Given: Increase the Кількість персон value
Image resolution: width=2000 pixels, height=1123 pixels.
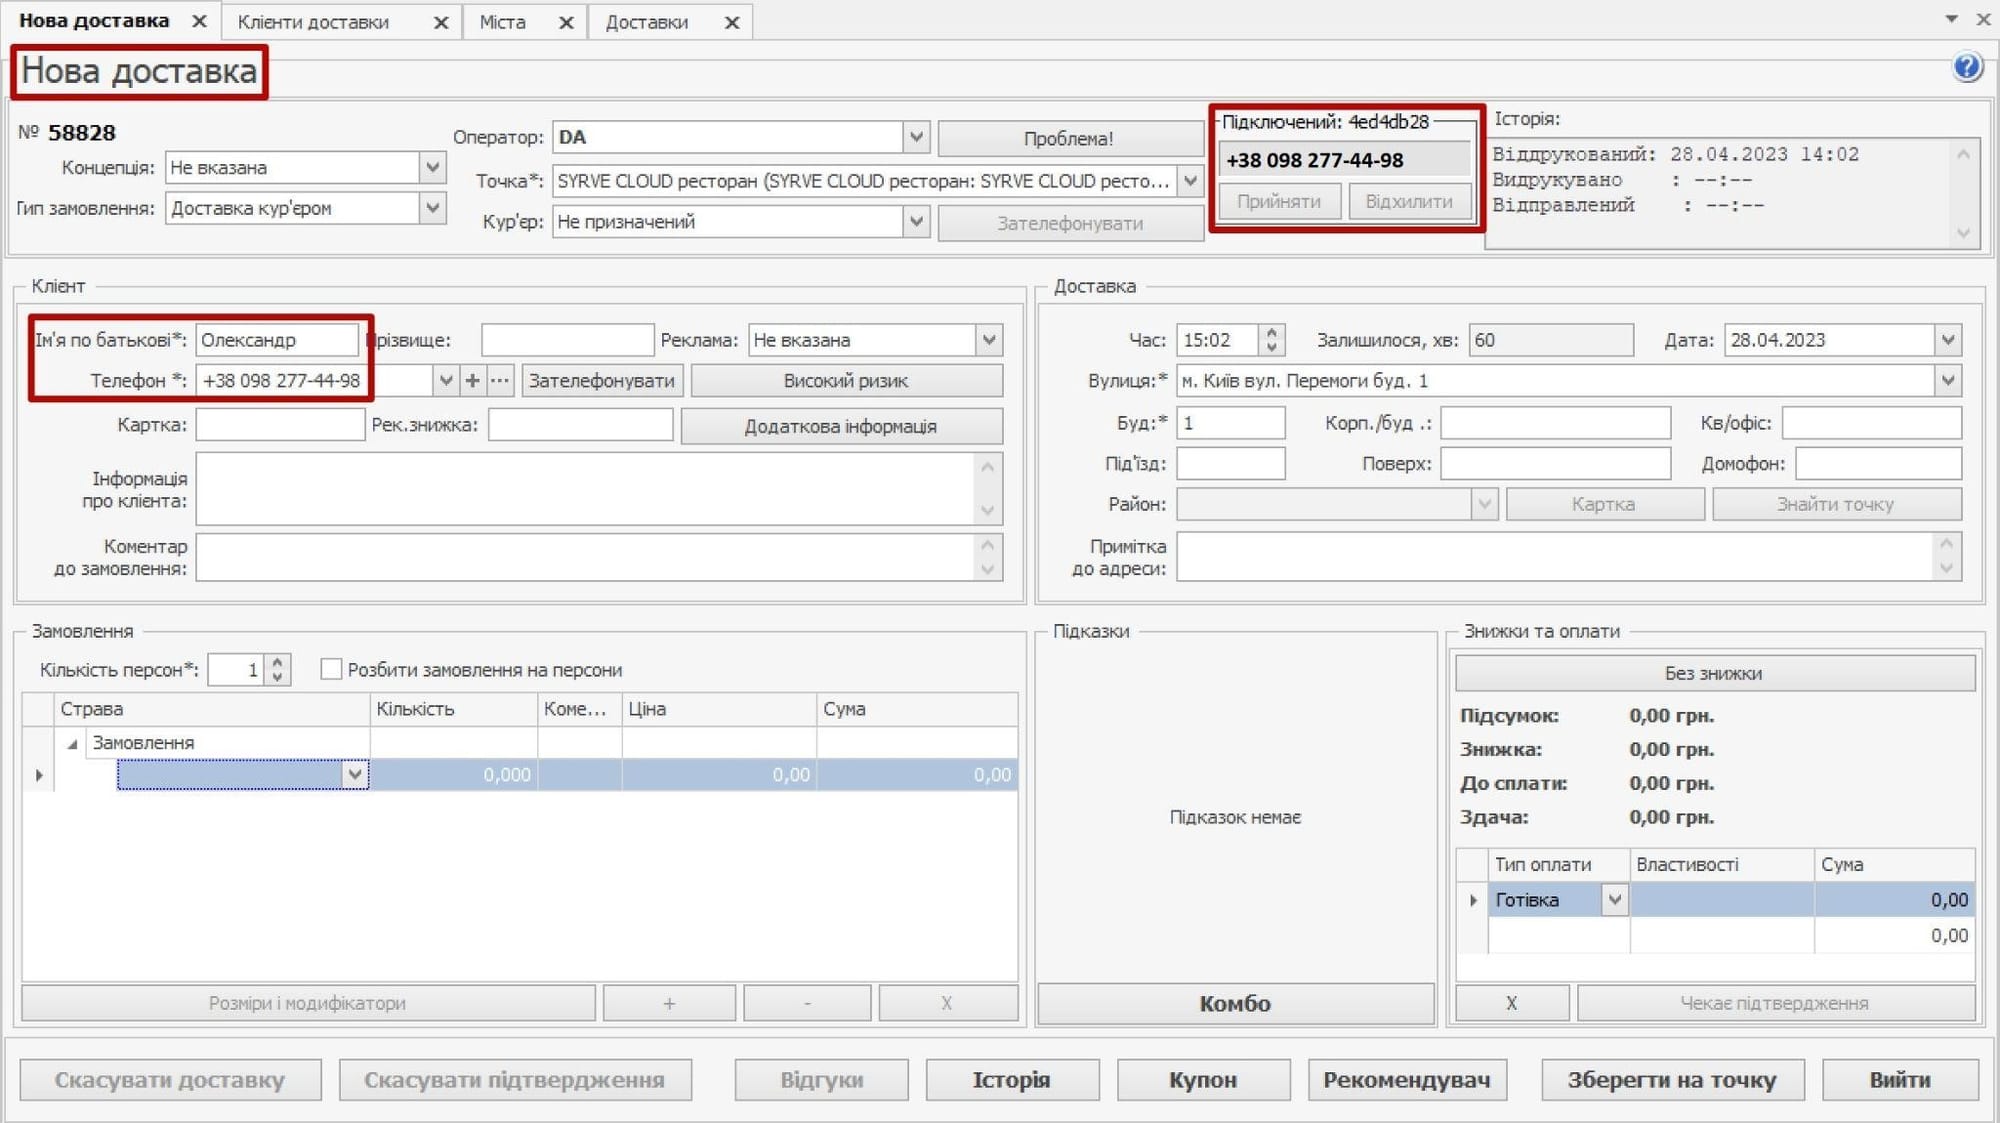Looking at the screenshot, I should tap(278, 662).
